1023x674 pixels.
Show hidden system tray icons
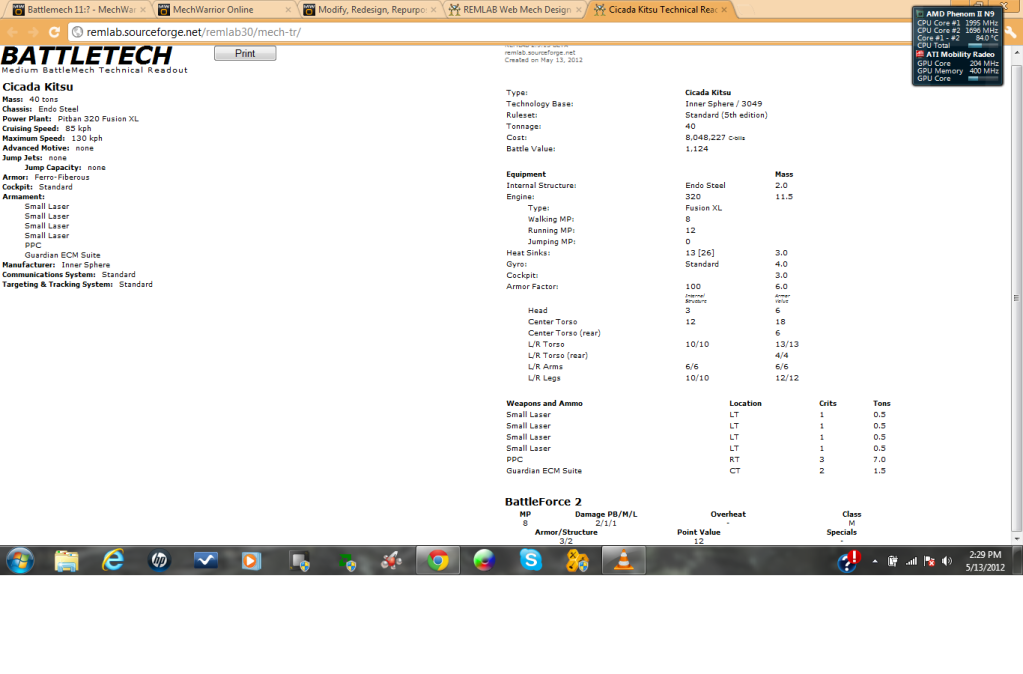tap(875, 561)
